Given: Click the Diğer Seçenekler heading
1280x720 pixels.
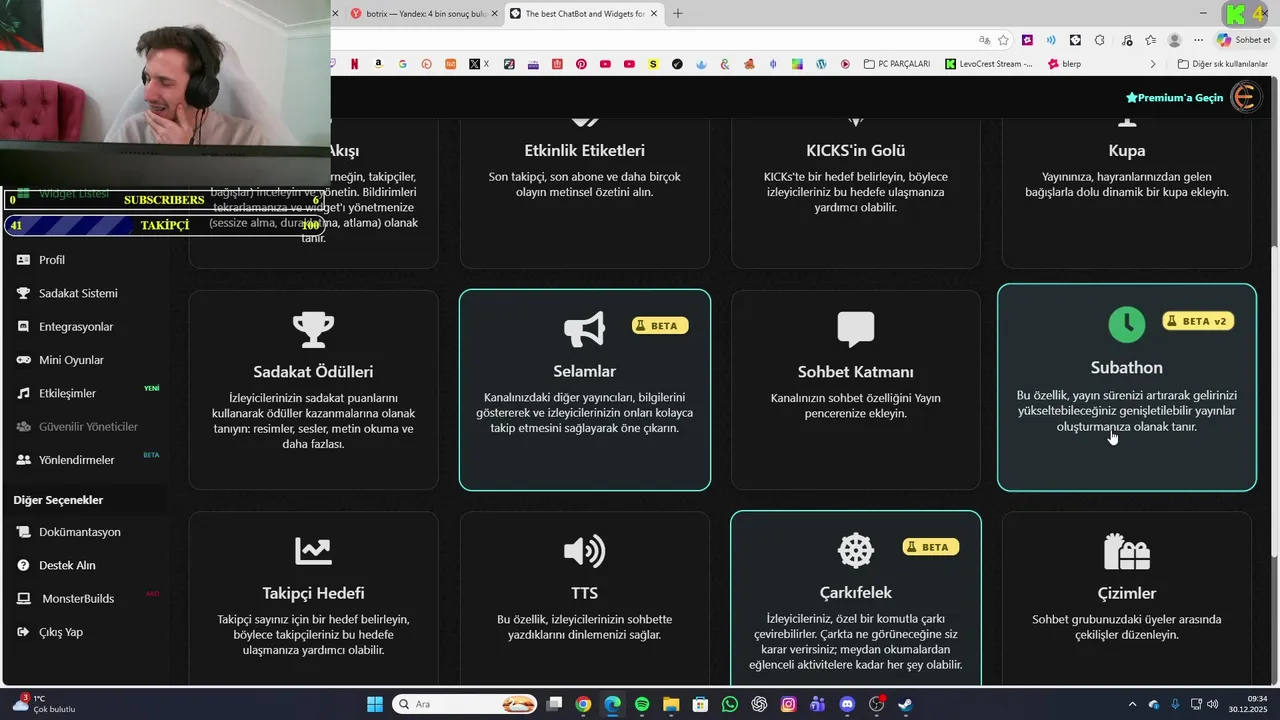Looking at the screenshot, I should click(x=58, y=500).
